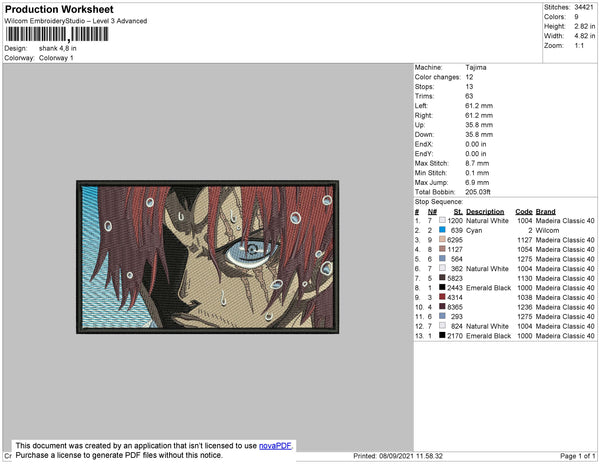
Task: Pick the red swatch beside 4314
Action: (x=442, y=297)
